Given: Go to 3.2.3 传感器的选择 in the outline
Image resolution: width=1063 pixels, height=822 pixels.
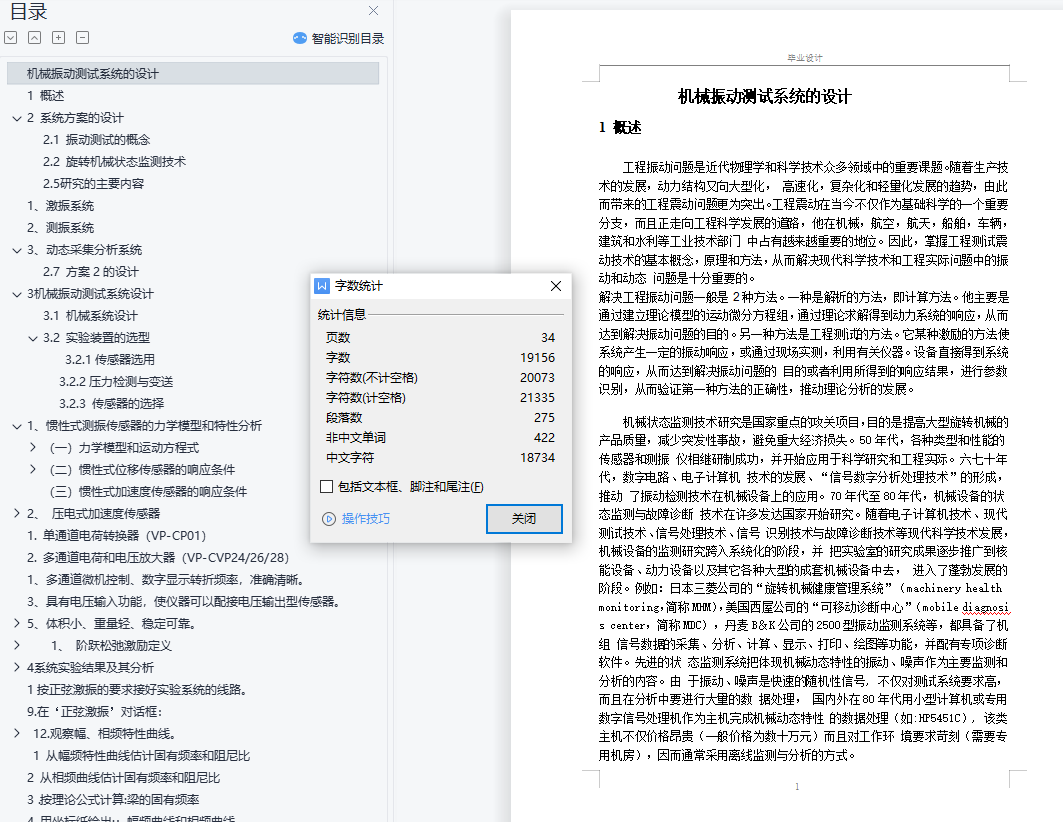Looking at the screenshot, I should coord(111,404).
